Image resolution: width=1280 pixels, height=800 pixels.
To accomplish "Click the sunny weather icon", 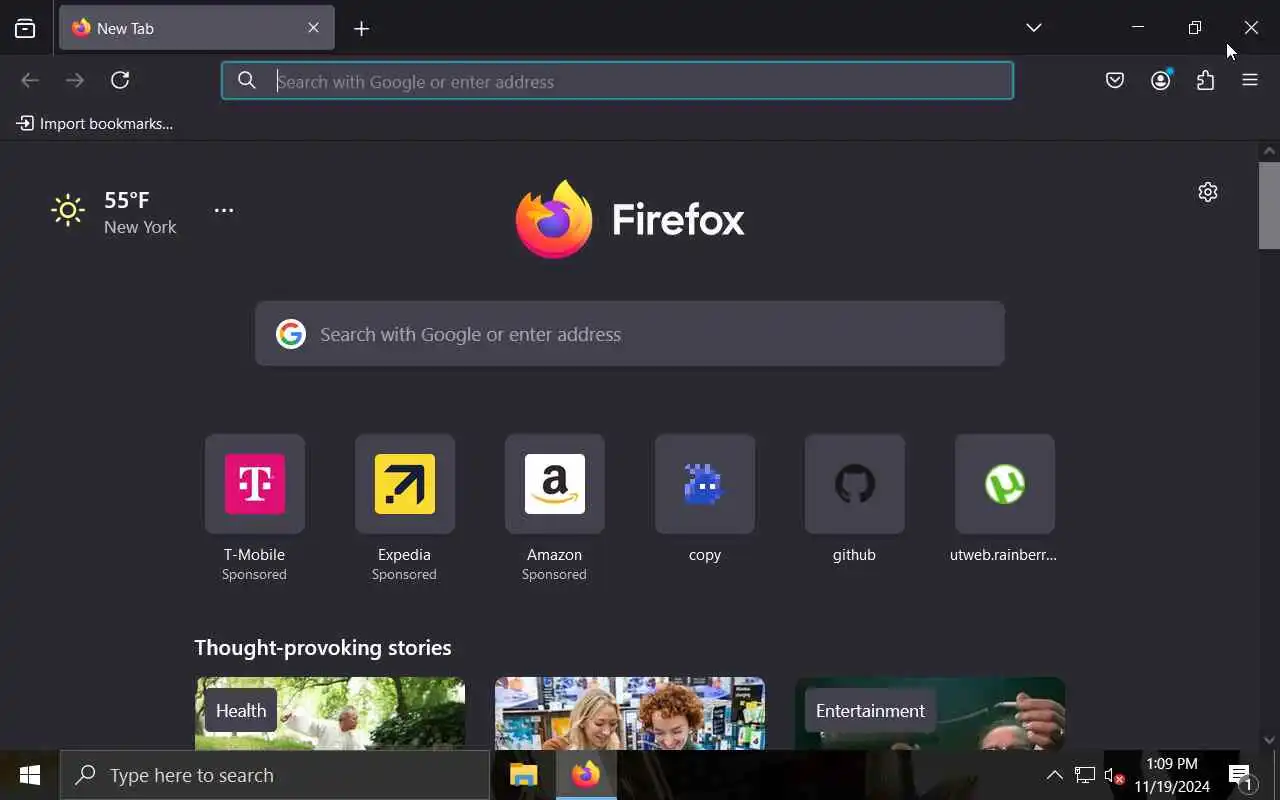I will [x=68, y=210].
